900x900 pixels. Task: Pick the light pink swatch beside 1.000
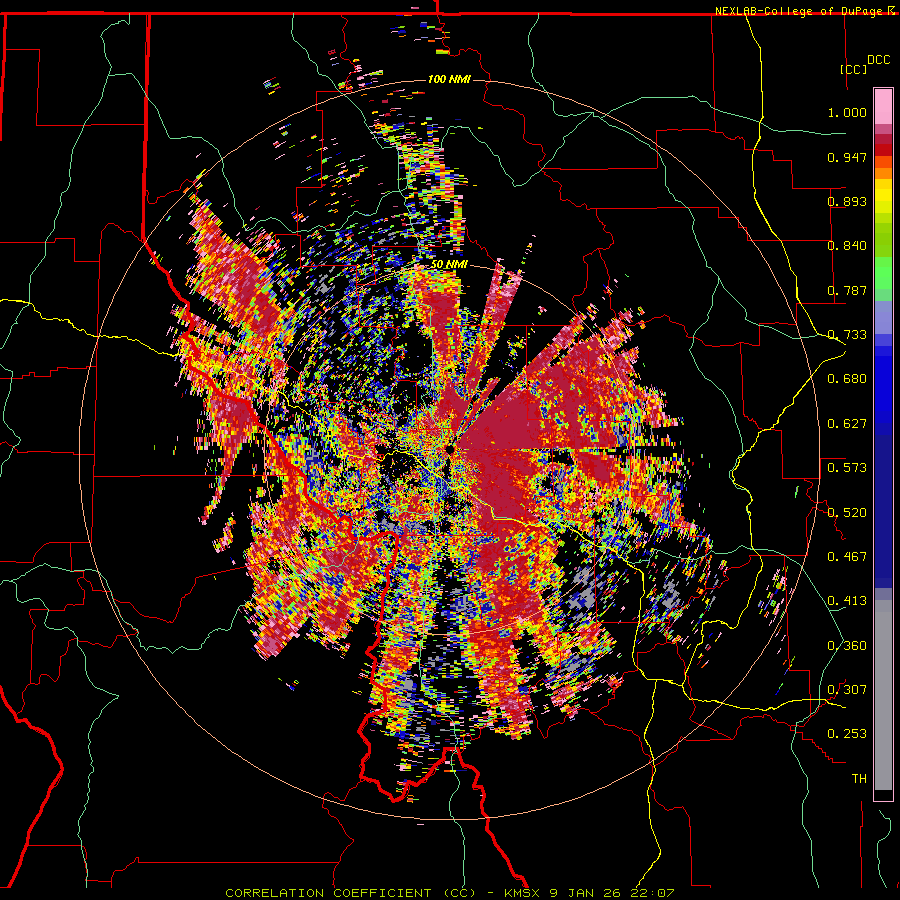(x=883, y=107)
